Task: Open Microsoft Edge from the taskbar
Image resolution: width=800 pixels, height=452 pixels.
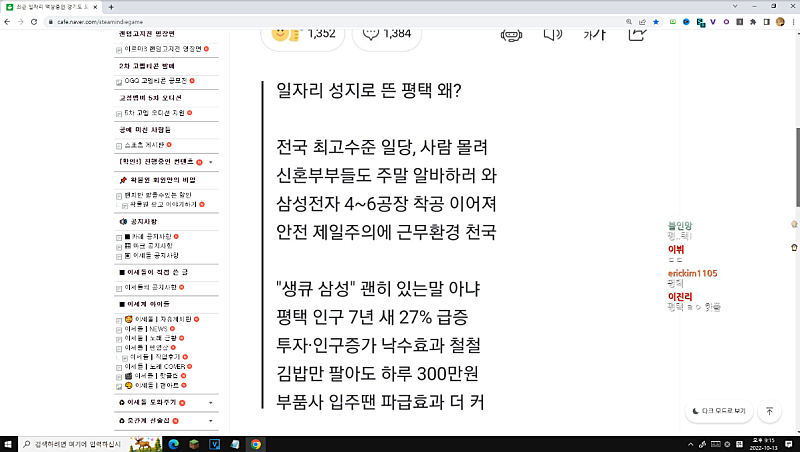Action: pos(173,444)
